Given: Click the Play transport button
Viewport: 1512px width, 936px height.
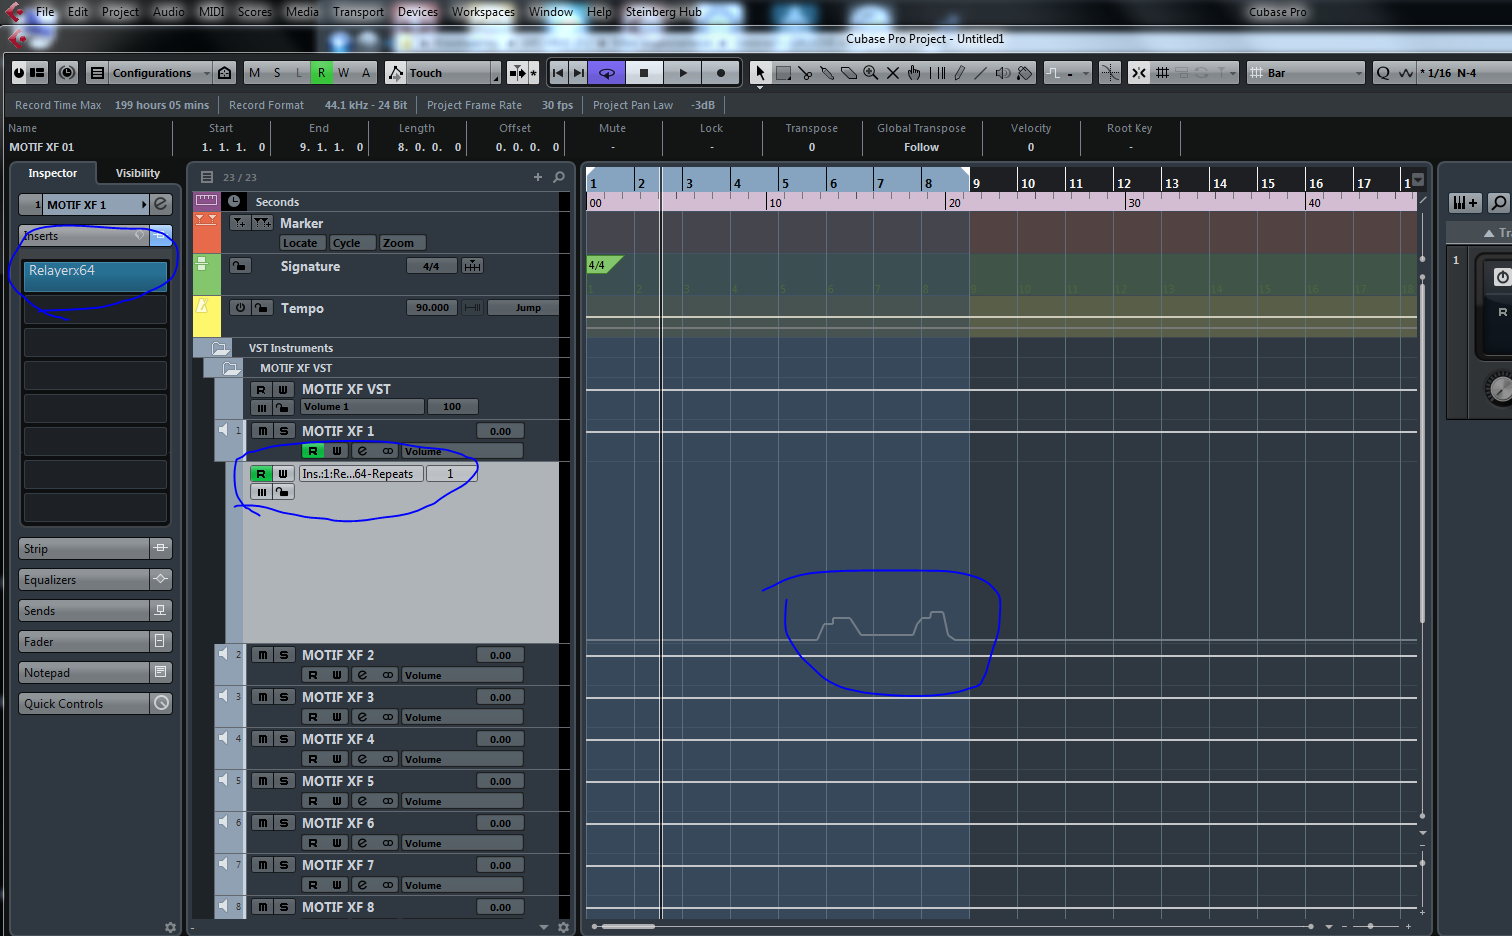Looking at the screenshot, I should pos(682,73).
